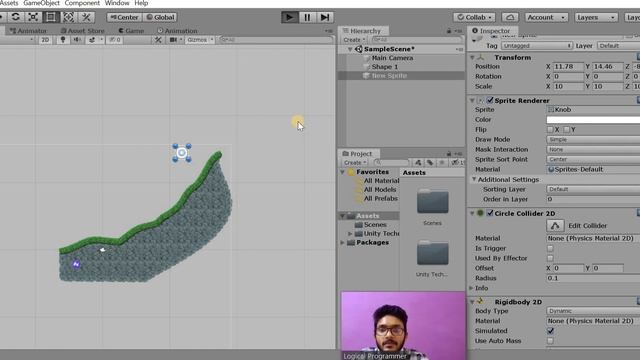Open the Draw Mode dropdown

click(593, 140)
